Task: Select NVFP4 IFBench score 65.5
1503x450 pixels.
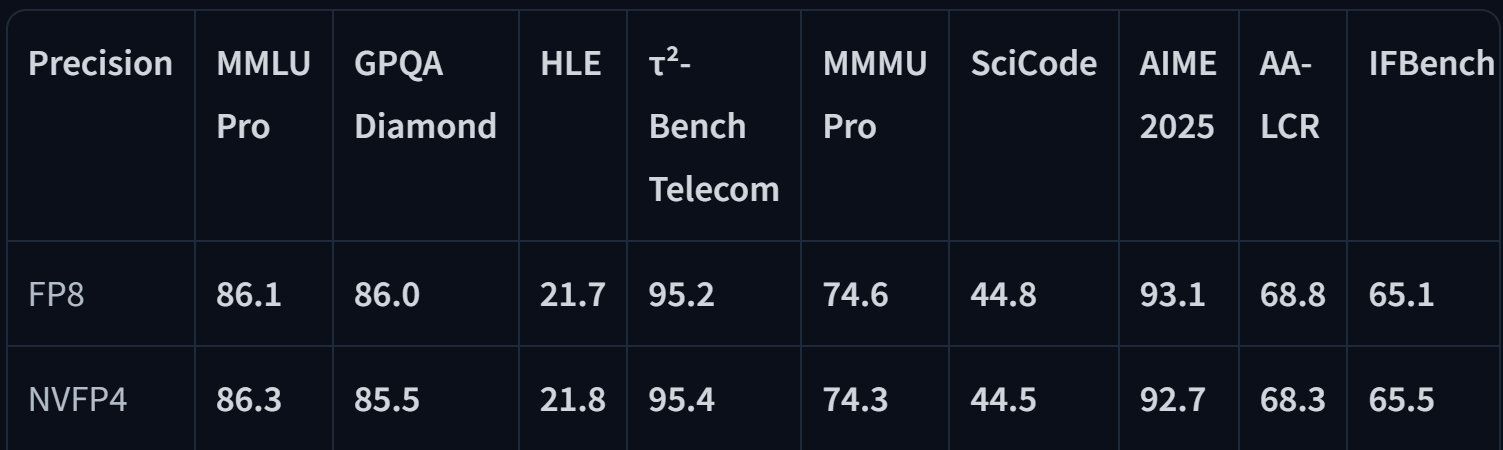Action: 1401,401
